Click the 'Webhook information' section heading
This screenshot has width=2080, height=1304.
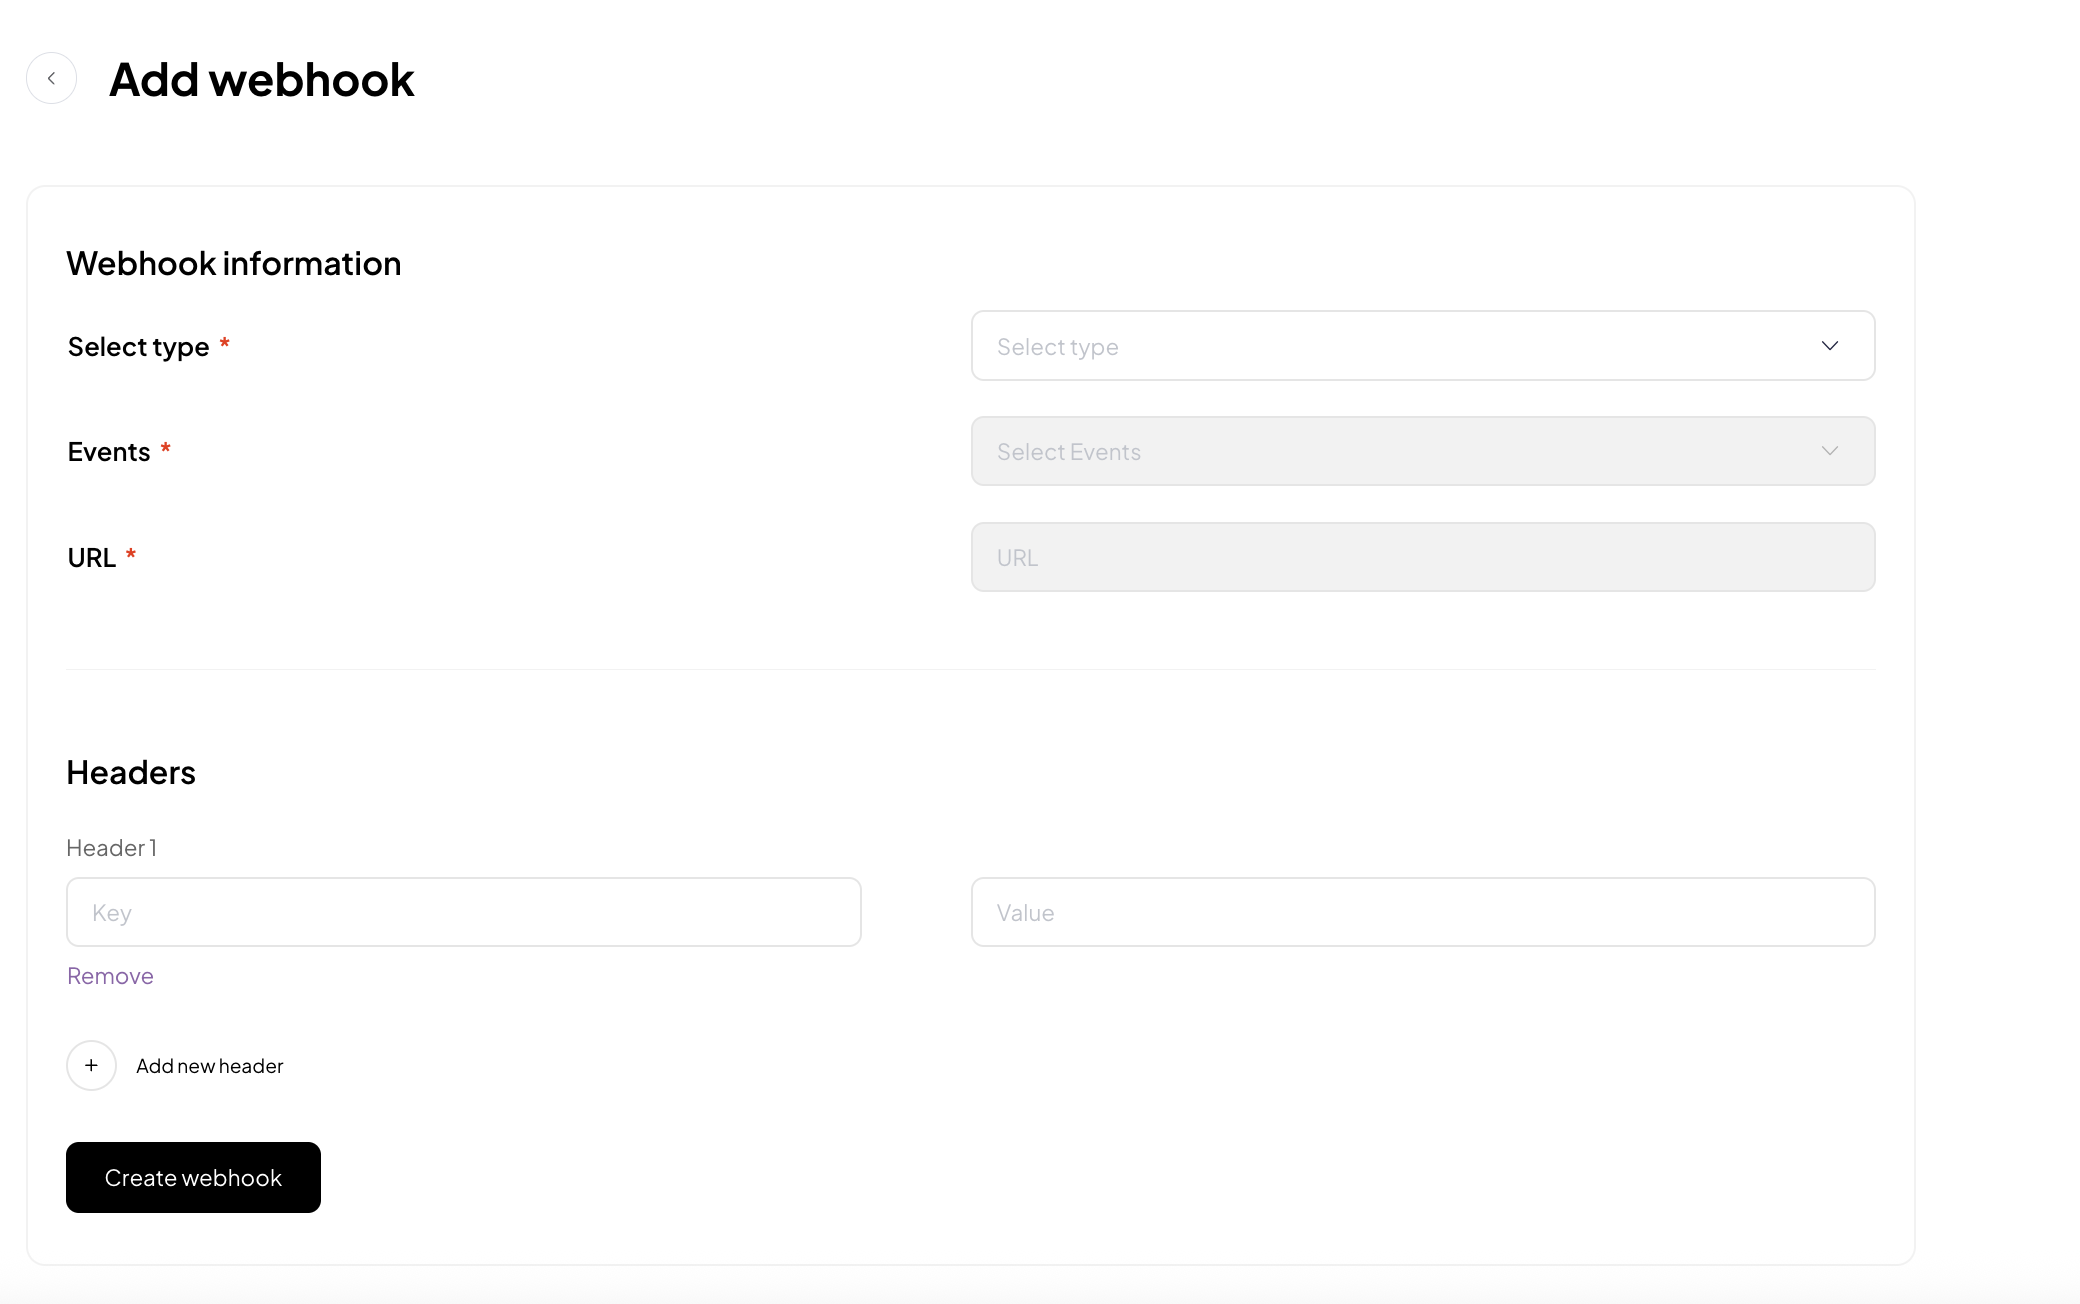233,264
